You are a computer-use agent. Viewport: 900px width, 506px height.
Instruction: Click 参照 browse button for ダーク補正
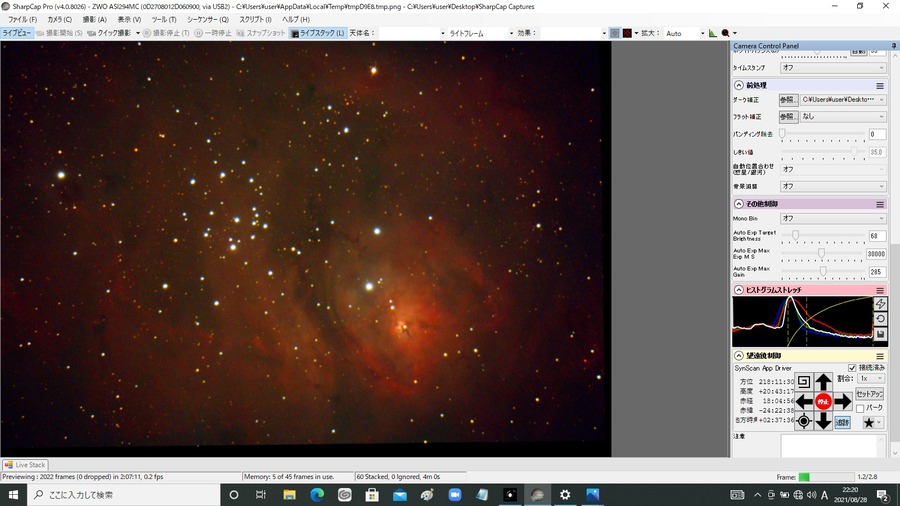click(x=789, y=100)
